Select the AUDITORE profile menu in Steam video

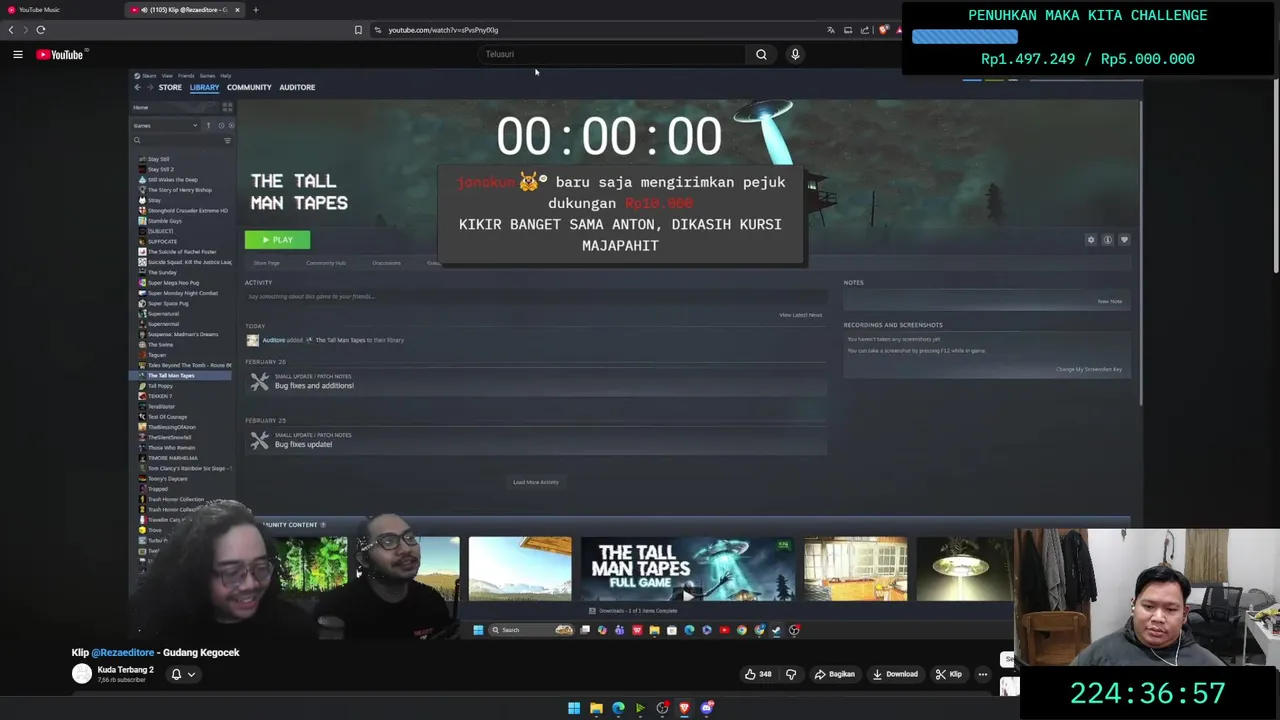[297, 87]
